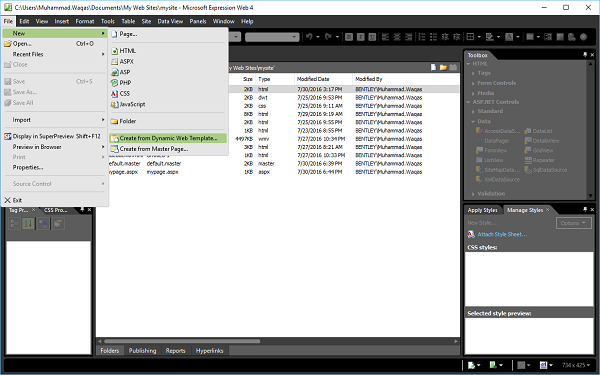Viewport: 600px width, 375px height.
Task: Open the Undo history dropdown arrow
Action: (x=318, y=37)
